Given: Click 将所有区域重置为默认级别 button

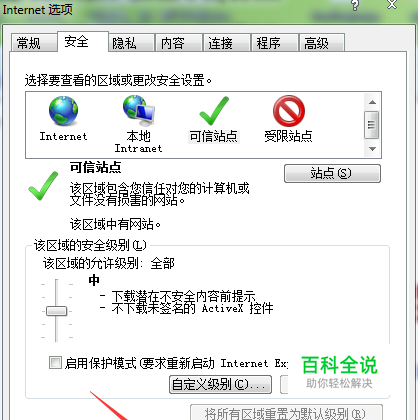Looking at the screenshot, I should [x=286, y=413].
